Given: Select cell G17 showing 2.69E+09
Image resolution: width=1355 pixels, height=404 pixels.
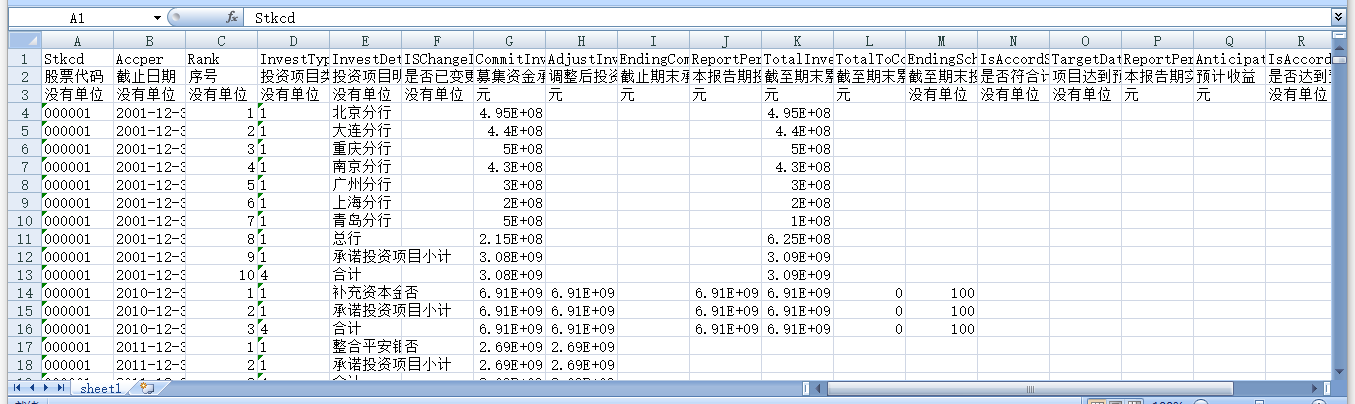Looking at the screenshot, I should pyautogui.click(x=509, y=347).
